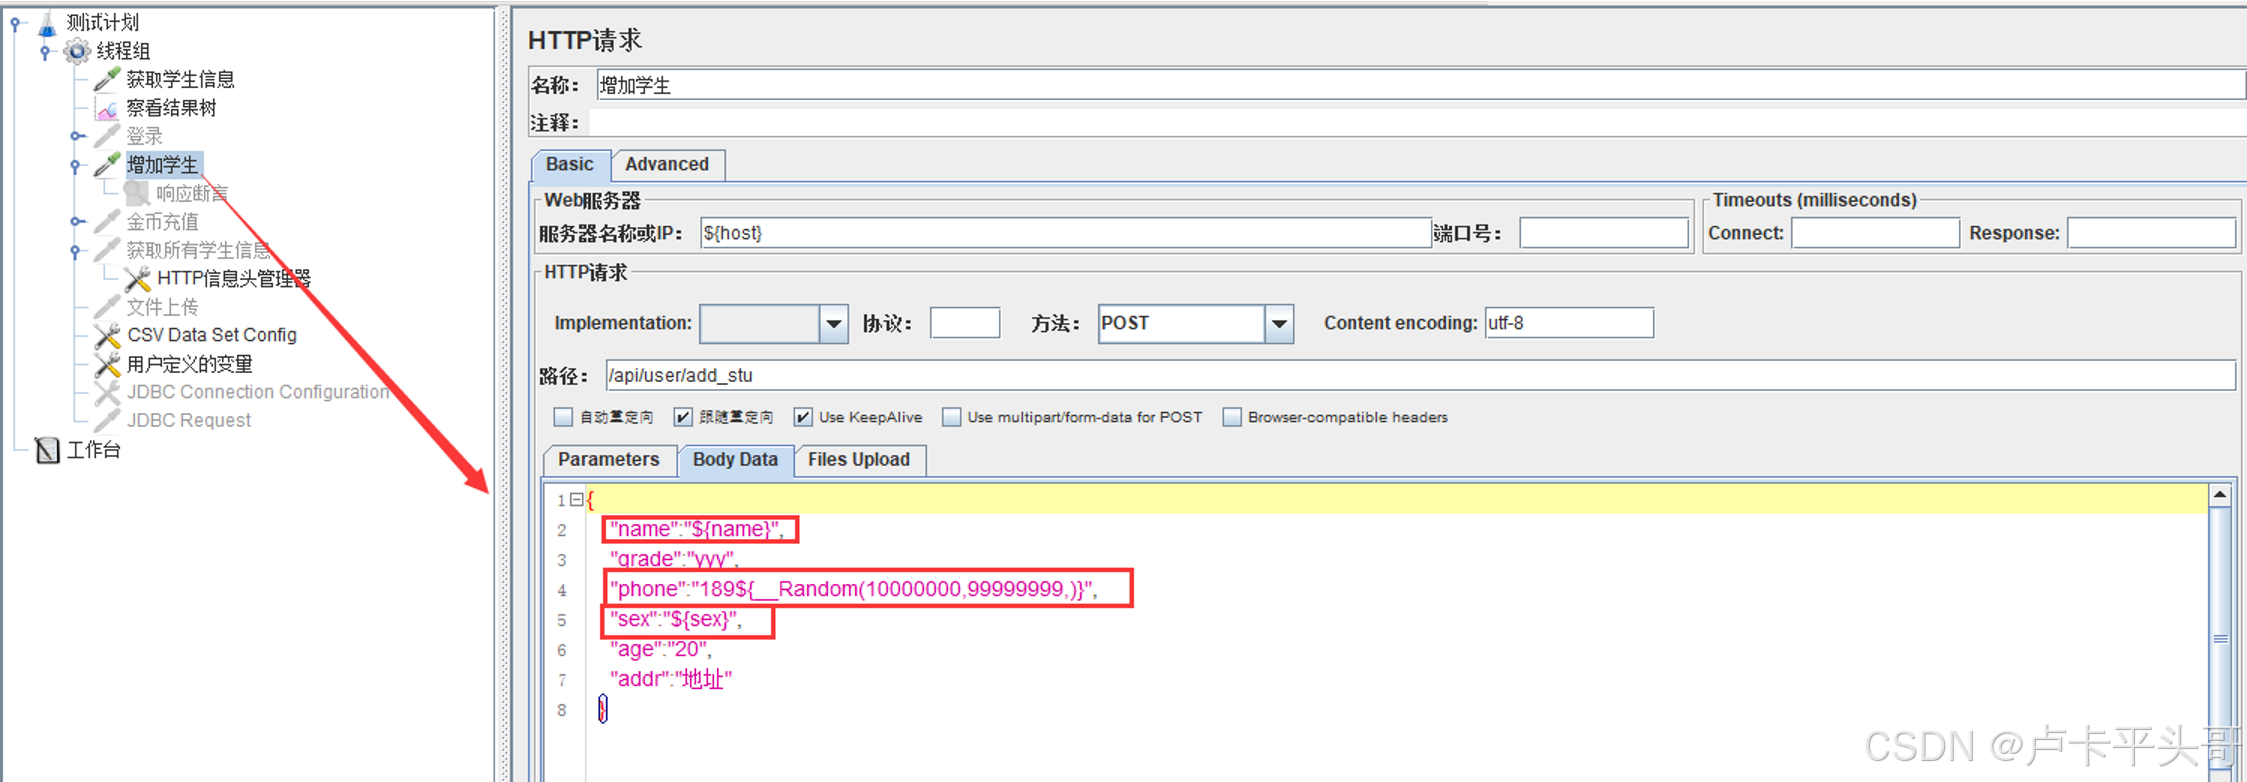The image size is (2247, 782).
Task: Toggle the 自动重定向 checkbox
Action: click(564, 417)
